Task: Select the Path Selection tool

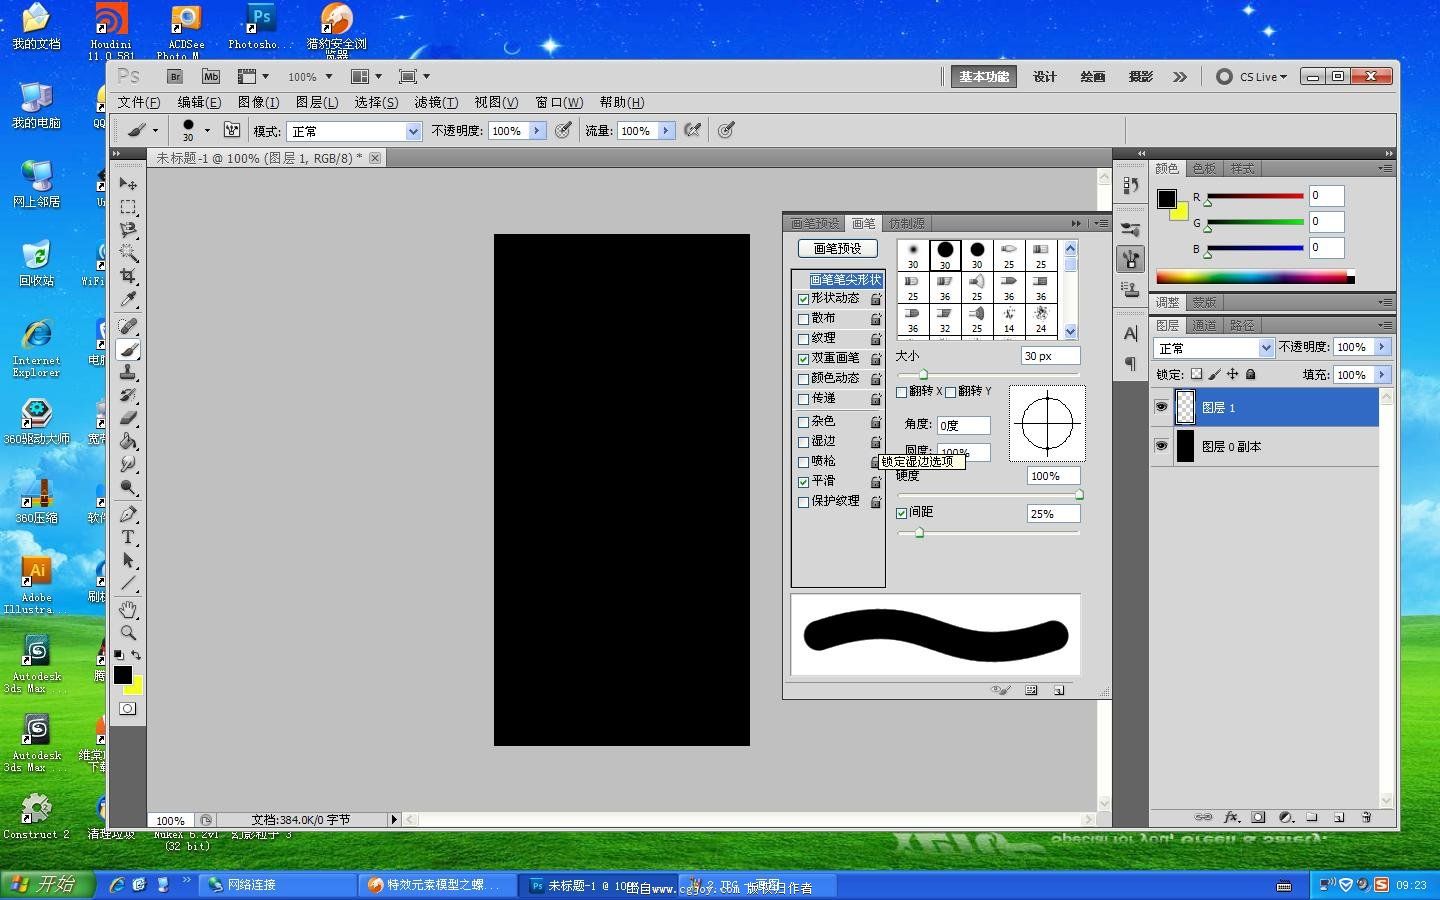Action: coord(128,560)
